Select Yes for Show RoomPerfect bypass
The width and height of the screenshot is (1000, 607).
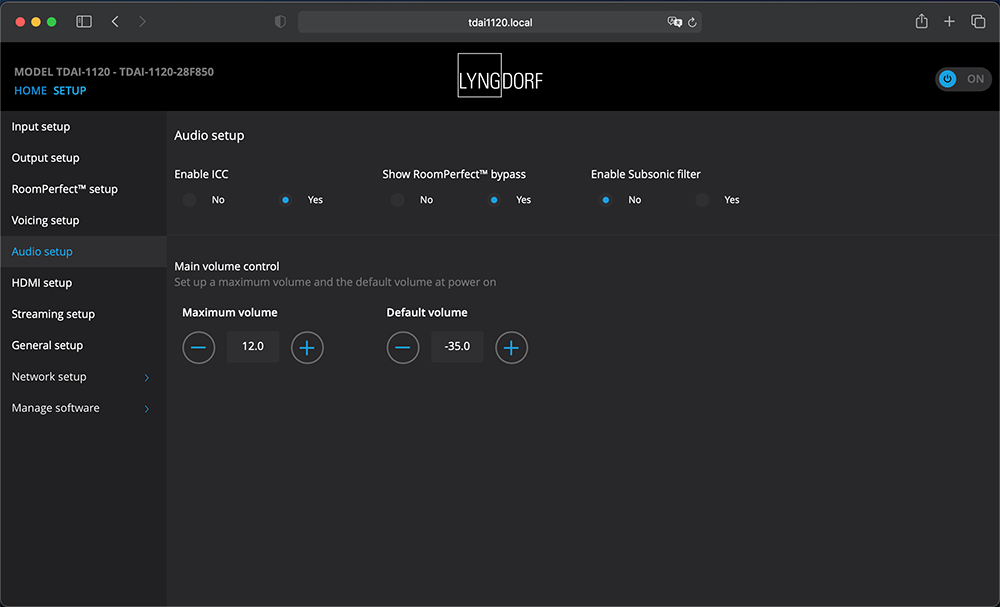coord(494,200)
